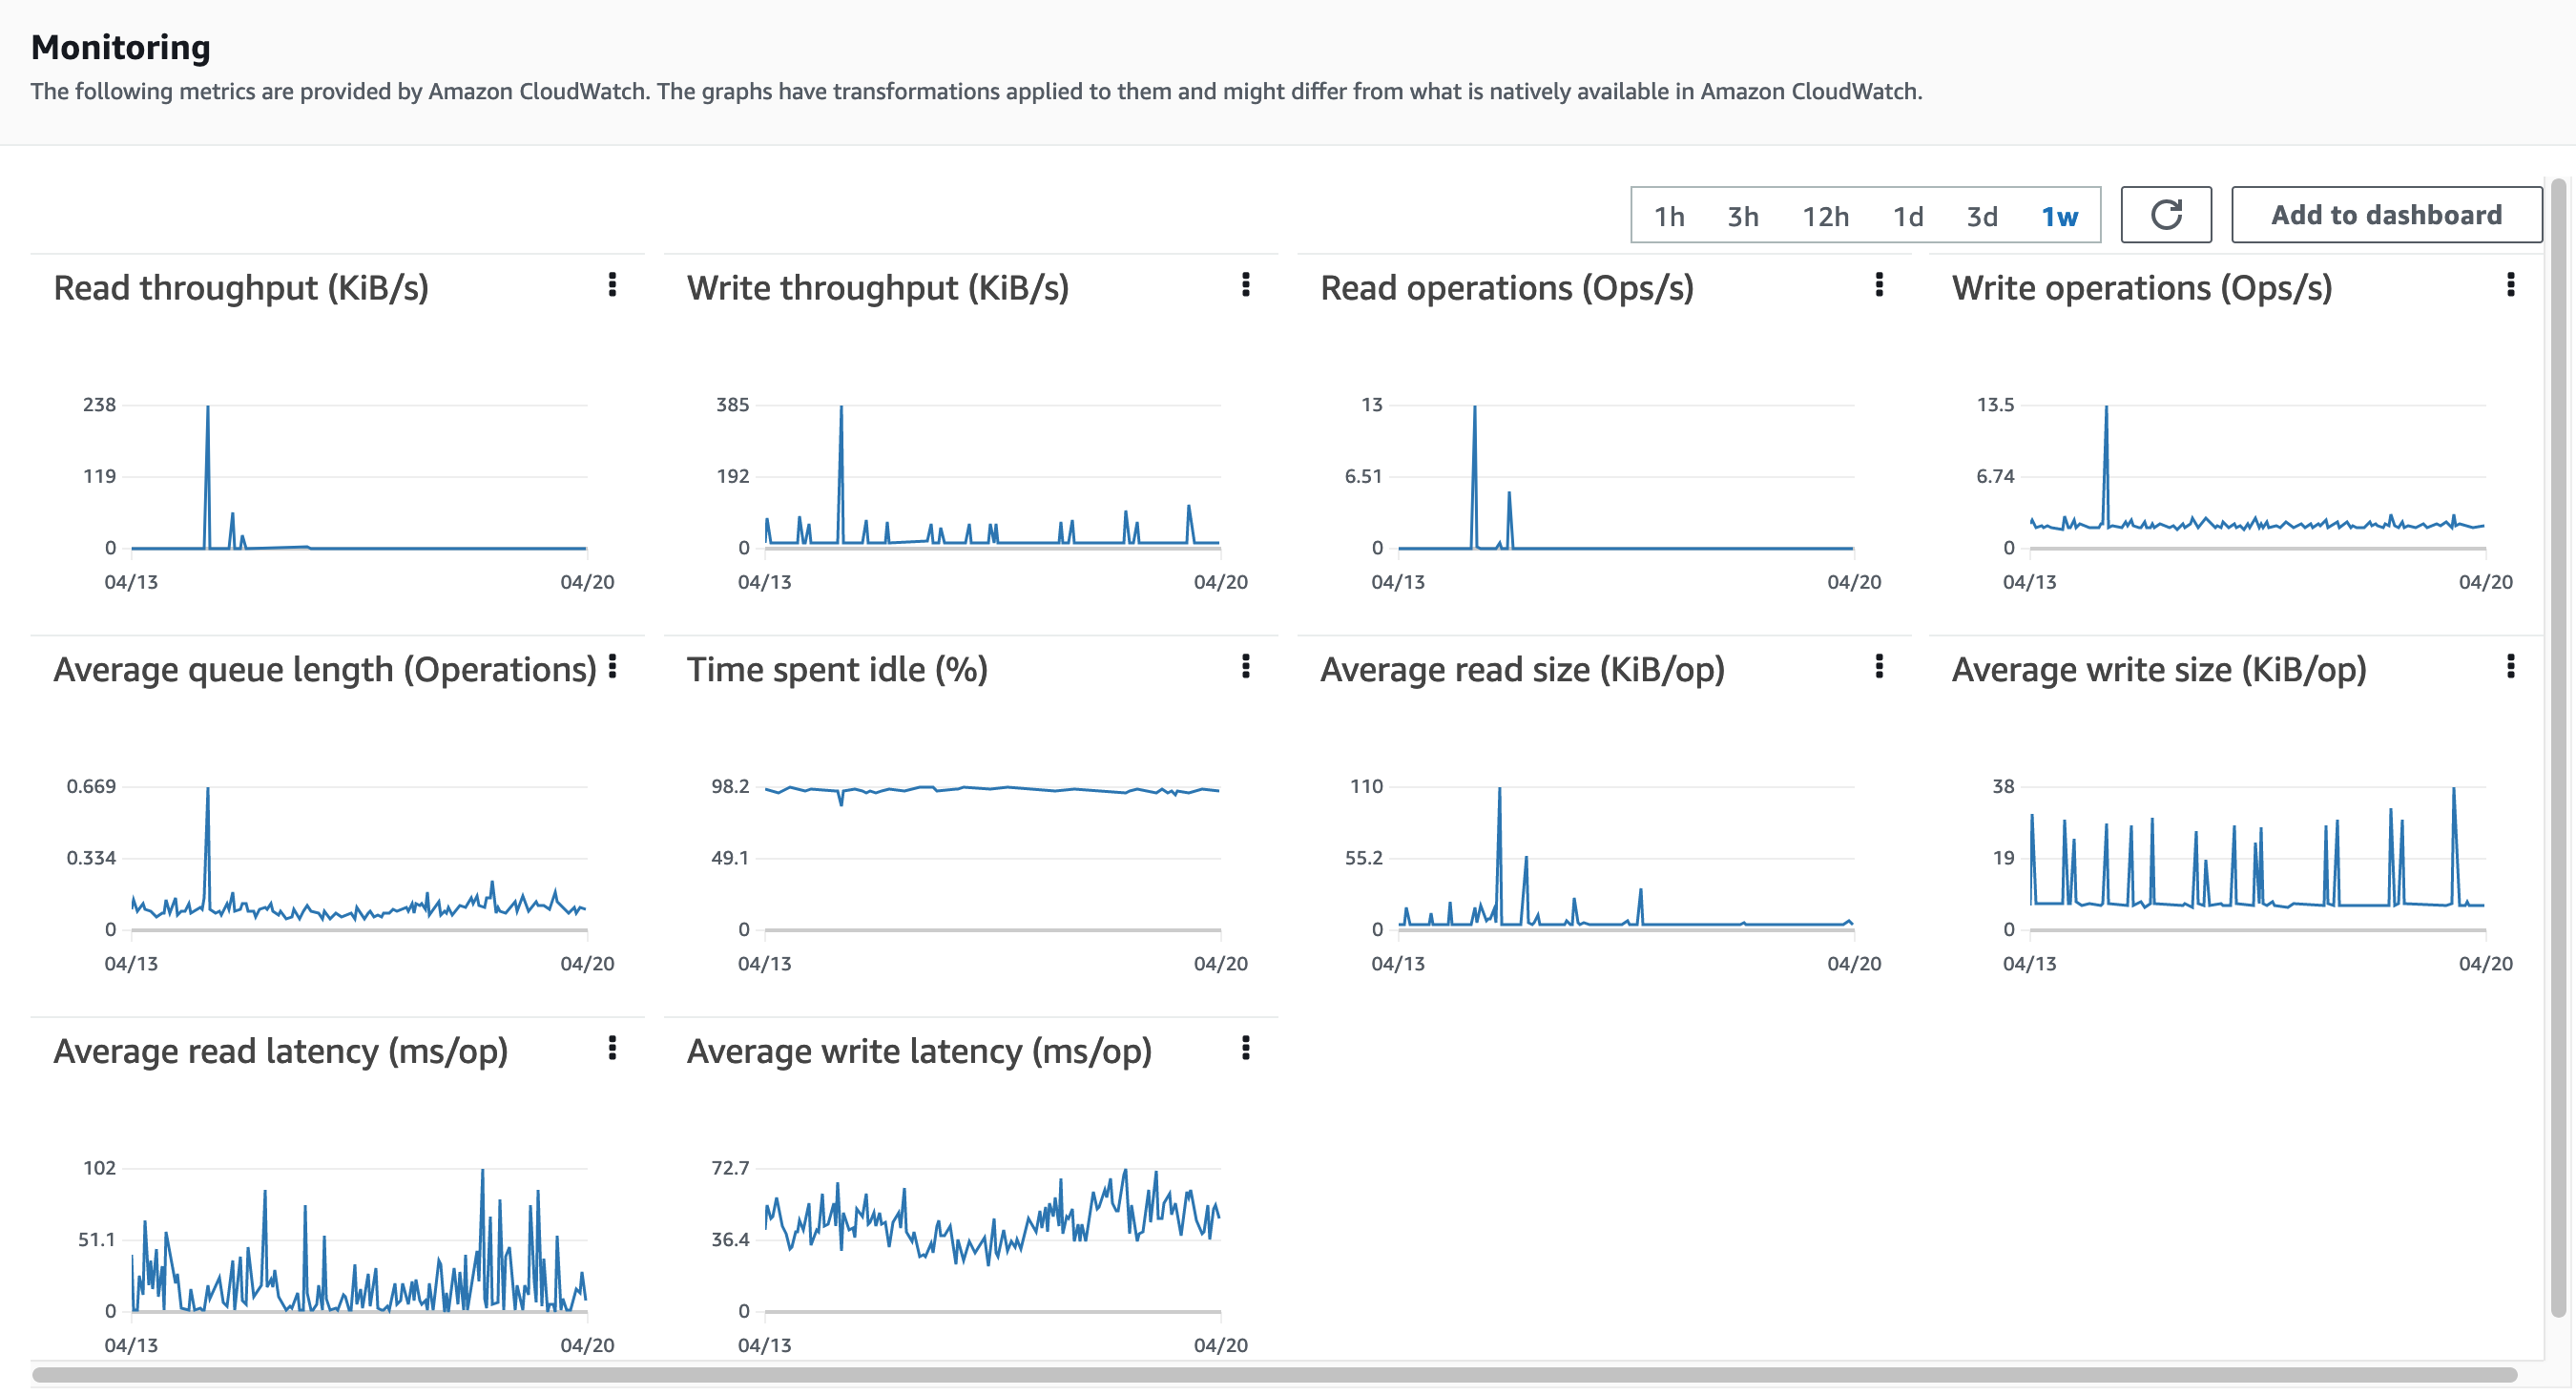The image size is (2576, 1395).
Task: Open options menu on Time spent idle chart
Action: pyautogui.click(x=1246, y=668)
